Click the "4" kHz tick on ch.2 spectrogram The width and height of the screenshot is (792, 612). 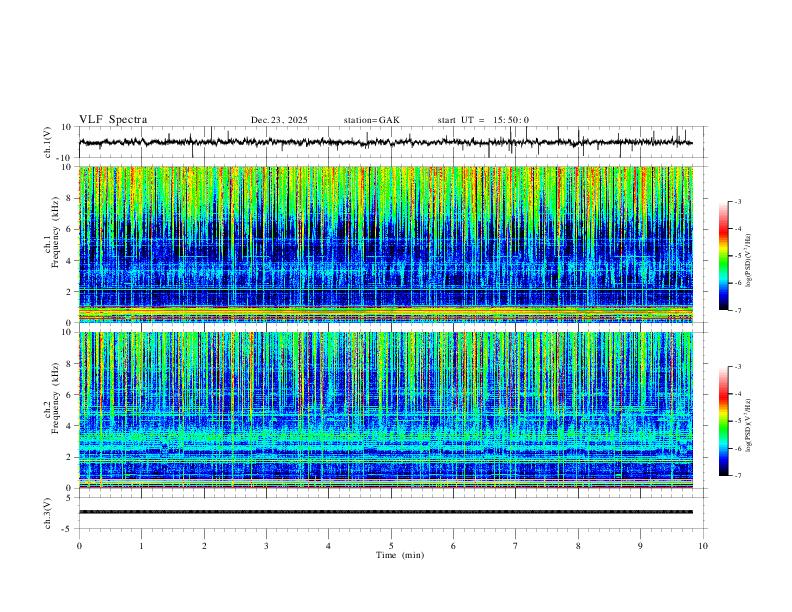point(70,426)
